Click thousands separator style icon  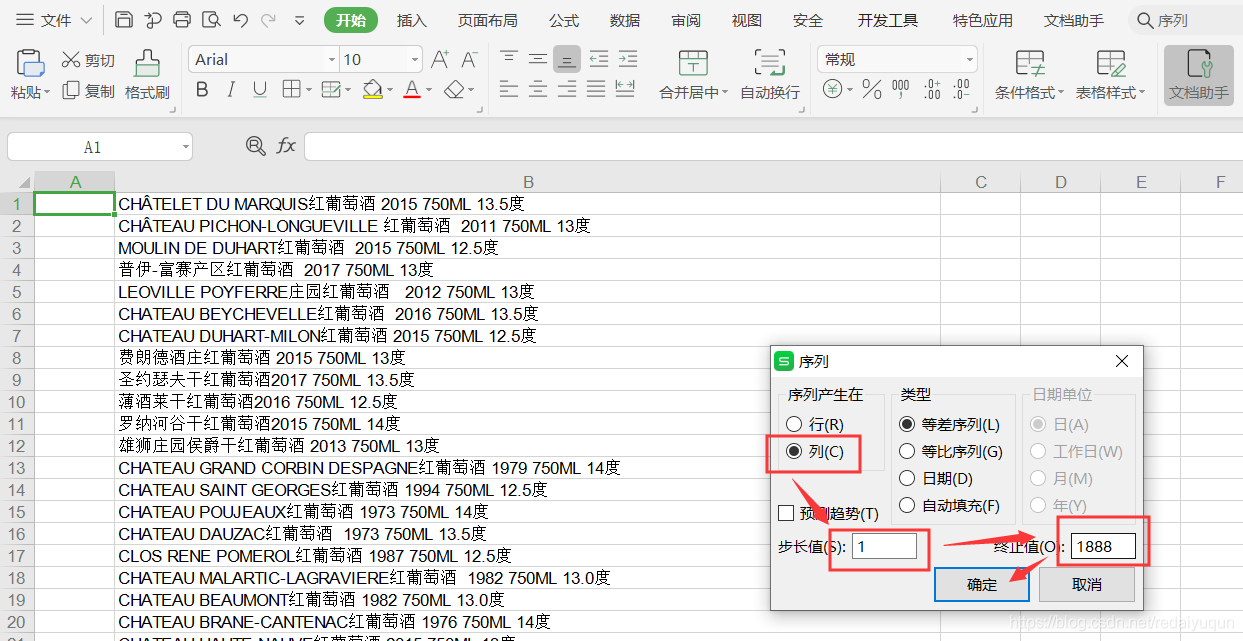[x=900, y=90]
